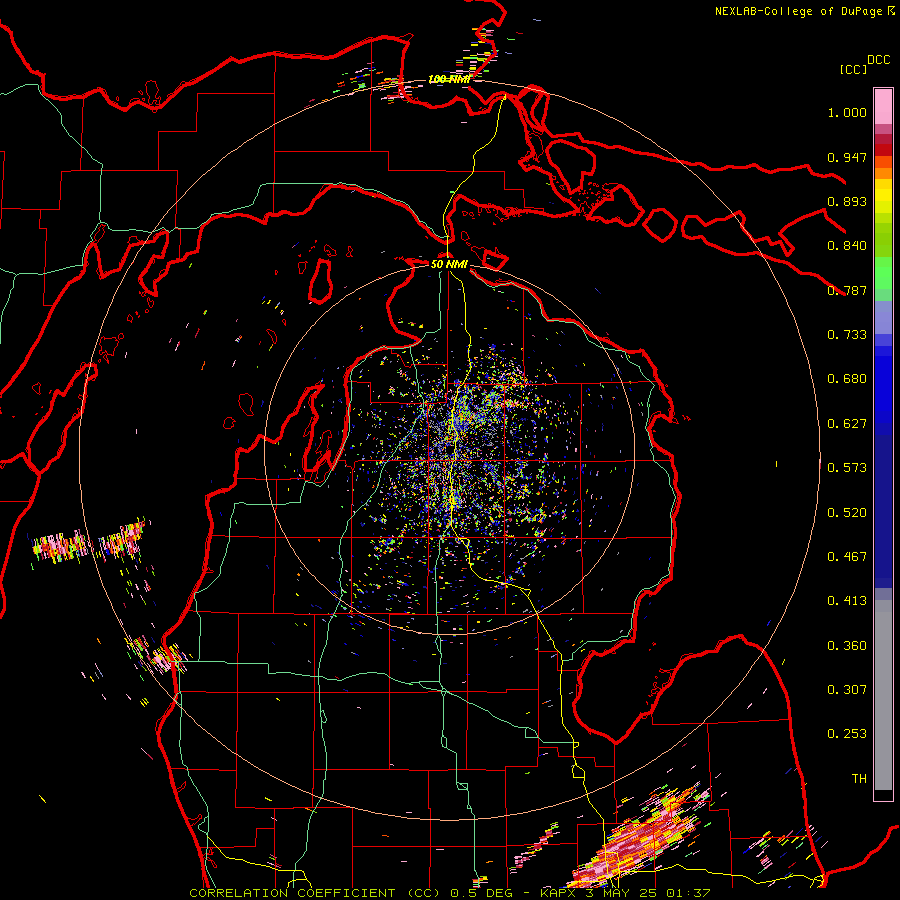This screenshot has height=900, width=900.
Task: Click the NEXLAB-College of DuPage credit text
Action: (x=804, y=11)
